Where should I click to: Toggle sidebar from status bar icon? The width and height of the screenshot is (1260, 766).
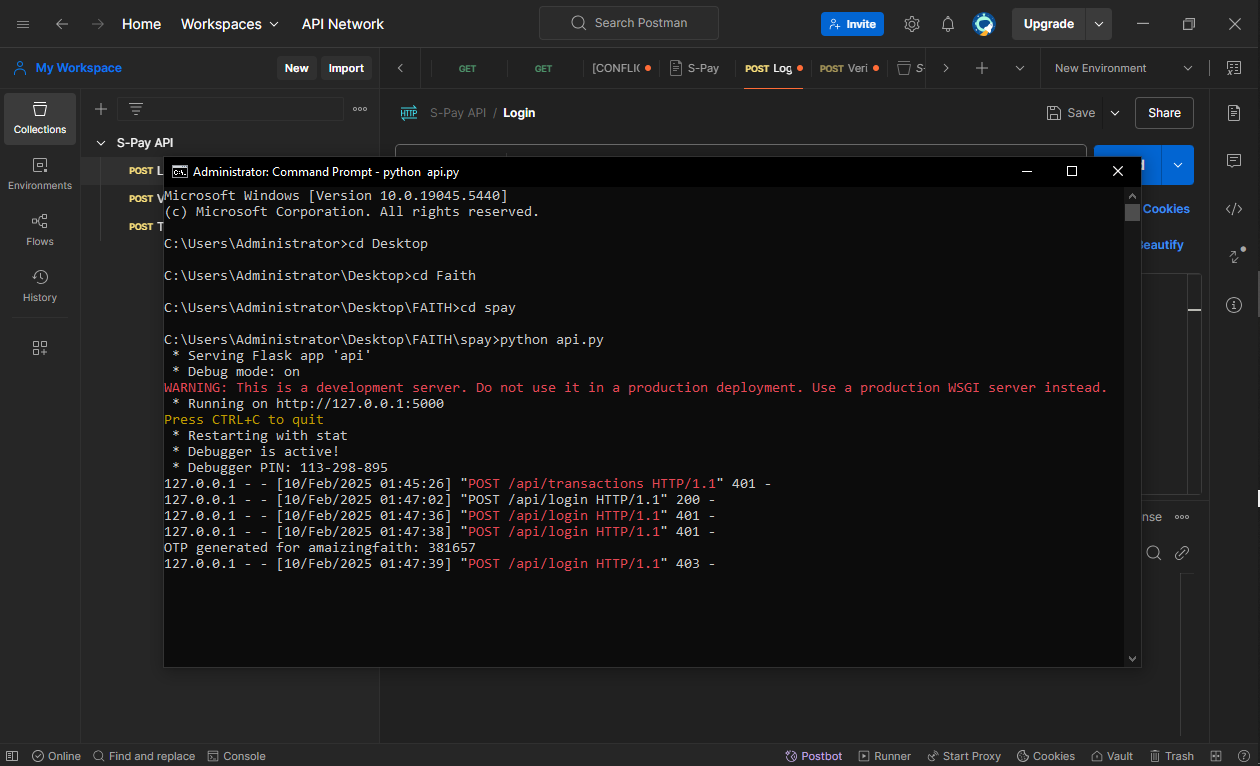[x=13, y=756]
